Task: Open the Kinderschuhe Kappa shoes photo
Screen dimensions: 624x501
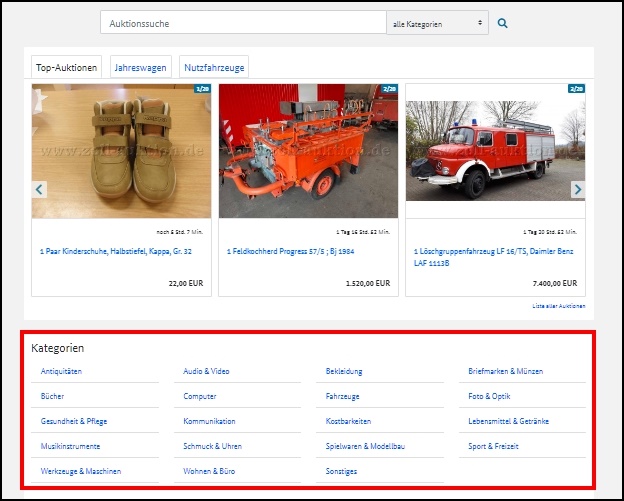Action: coord(121,151)
